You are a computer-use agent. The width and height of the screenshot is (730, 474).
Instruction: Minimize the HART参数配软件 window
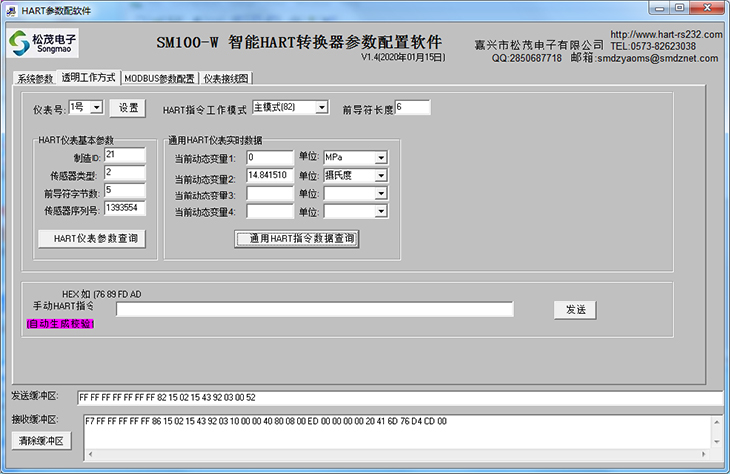coord(659,8)
